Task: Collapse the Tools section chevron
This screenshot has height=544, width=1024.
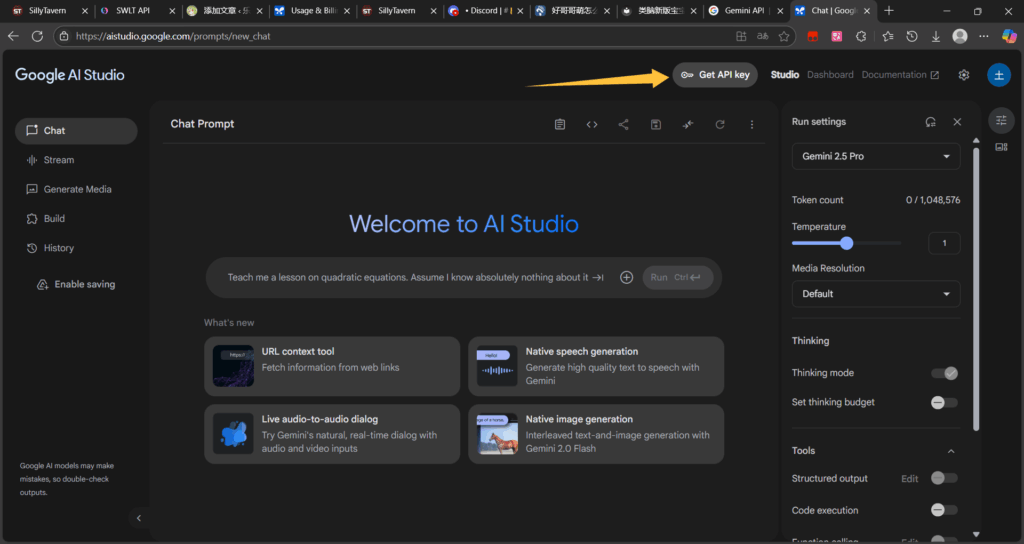Action: coord(950,451)
